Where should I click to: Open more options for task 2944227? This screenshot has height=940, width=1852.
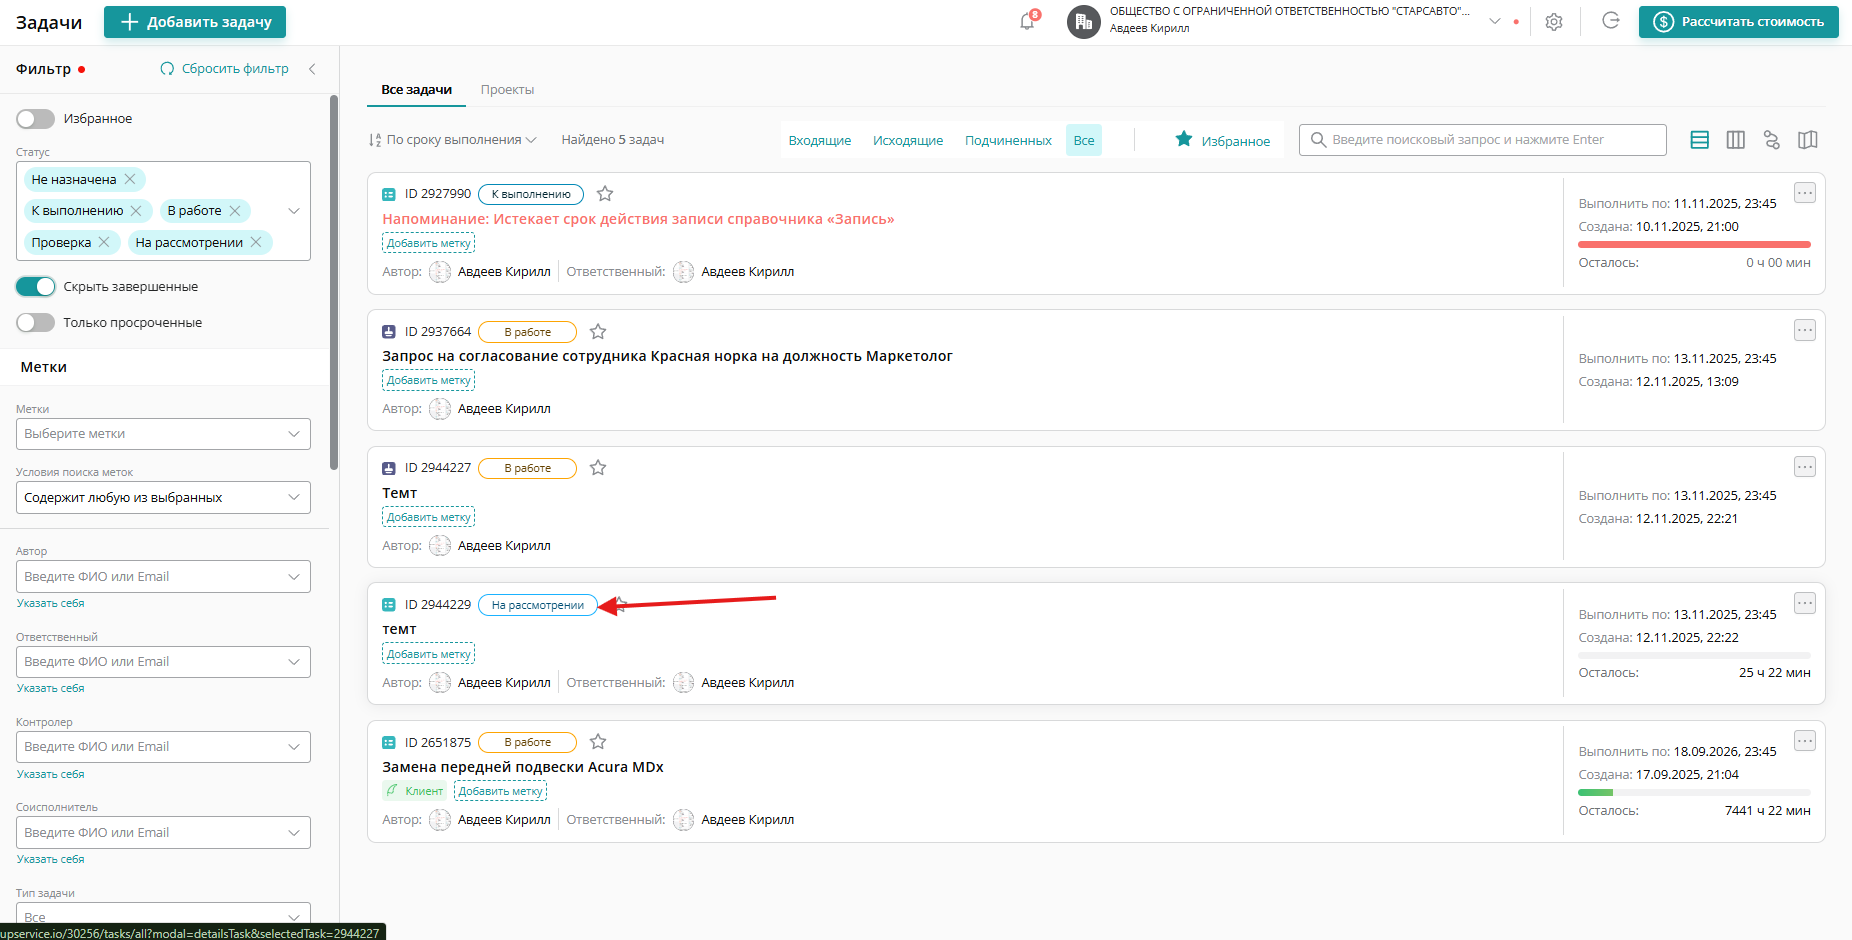[x=1804, y=467]
